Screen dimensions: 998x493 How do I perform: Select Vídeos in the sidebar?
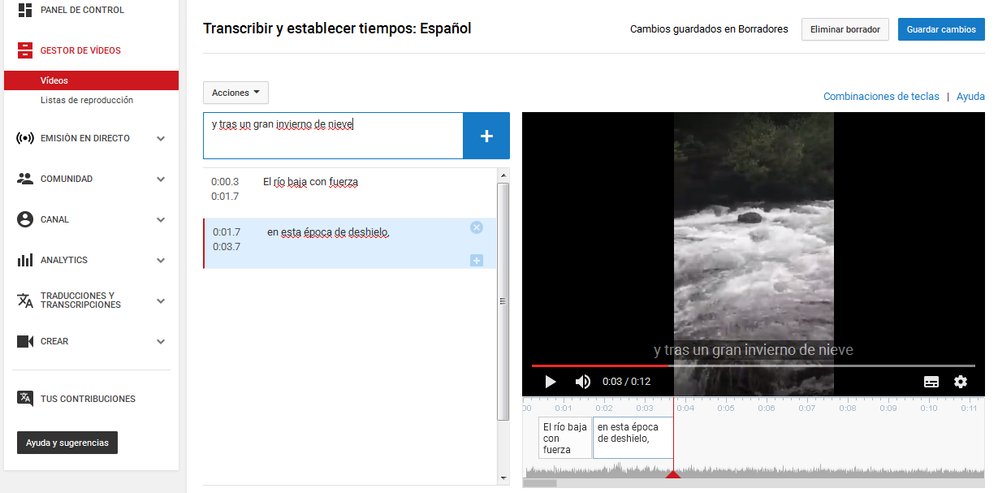coord(91,81)
